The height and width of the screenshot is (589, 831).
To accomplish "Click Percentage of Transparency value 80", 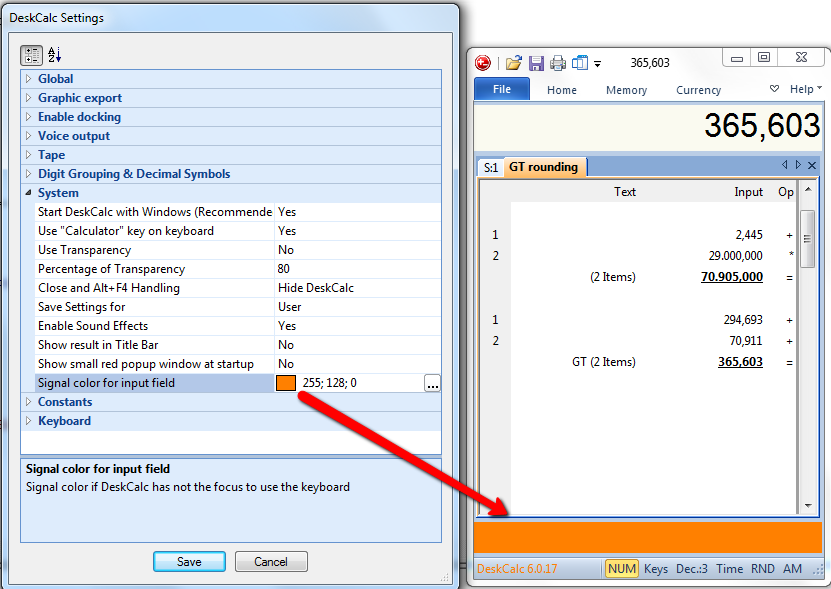I will (x=284, y=269).
